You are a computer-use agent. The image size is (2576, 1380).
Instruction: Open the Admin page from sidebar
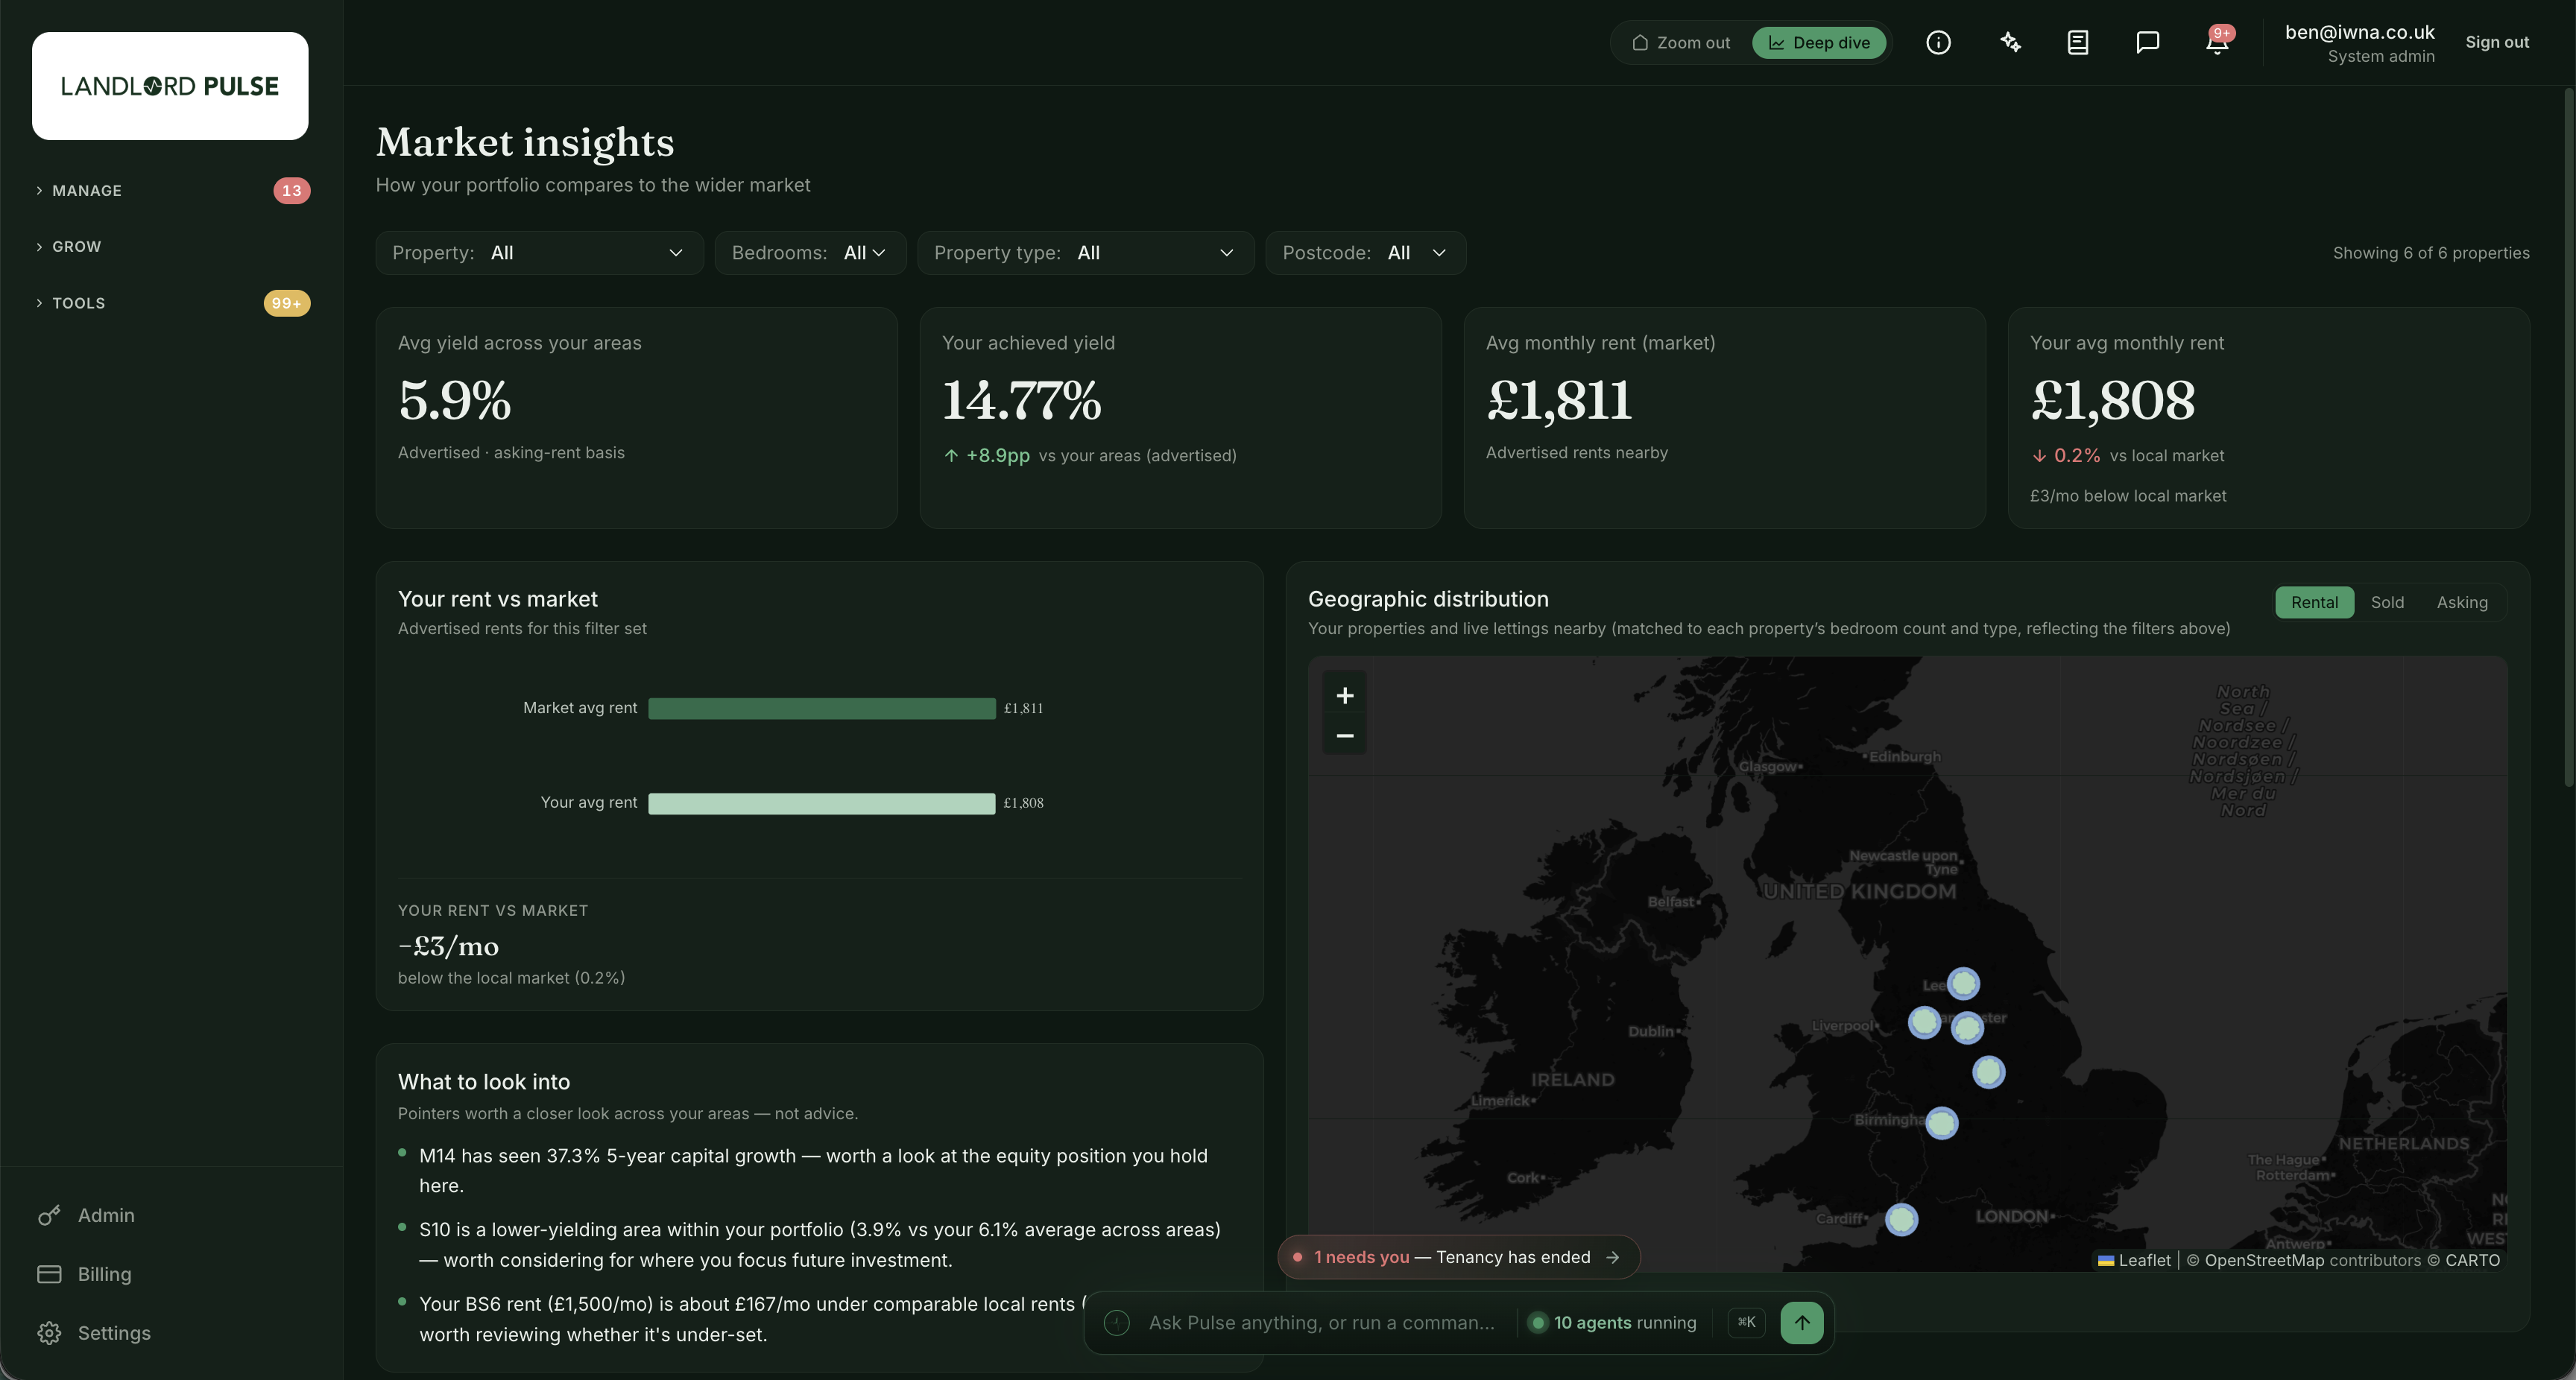tap(106, 1215)
